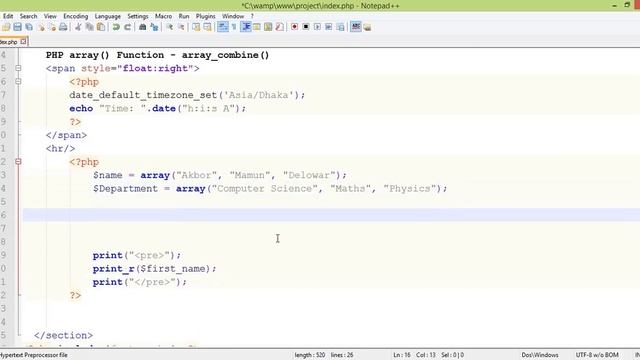Click the Save All toolbar icon
Viewport: 640px width, 360px height.
(x=29, y=27)
